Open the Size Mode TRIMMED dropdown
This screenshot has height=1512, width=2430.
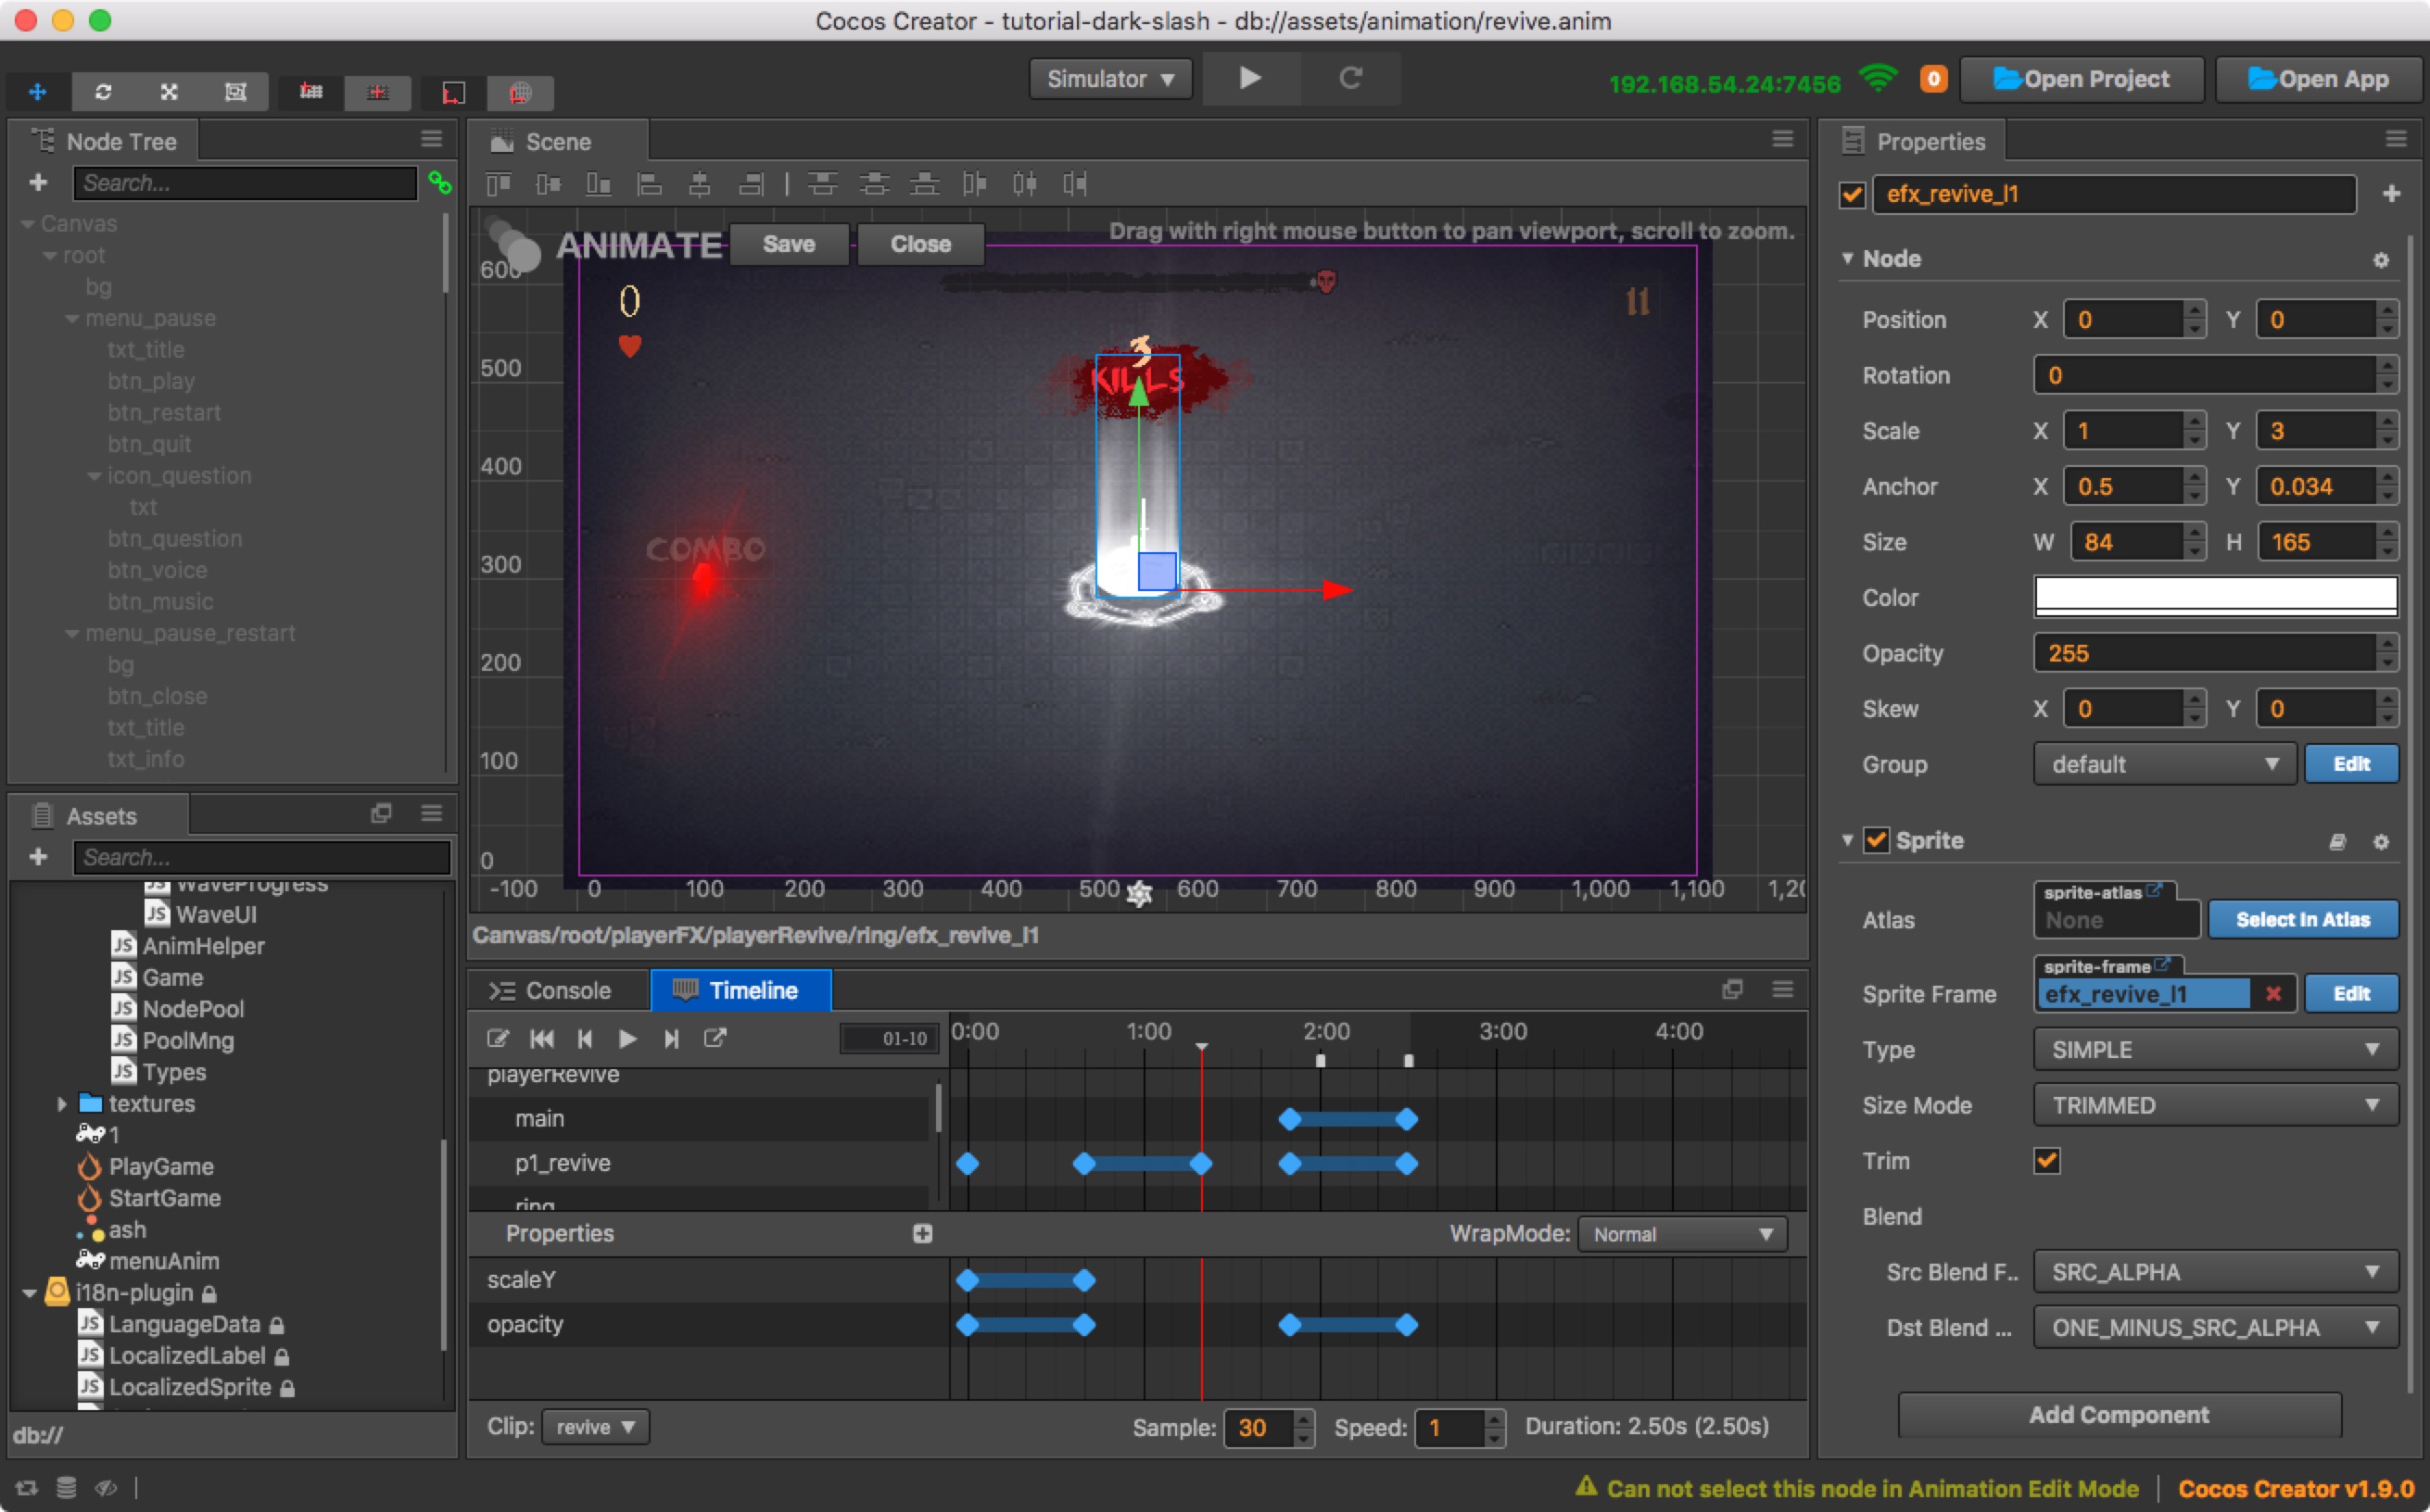point(2216,1105)
